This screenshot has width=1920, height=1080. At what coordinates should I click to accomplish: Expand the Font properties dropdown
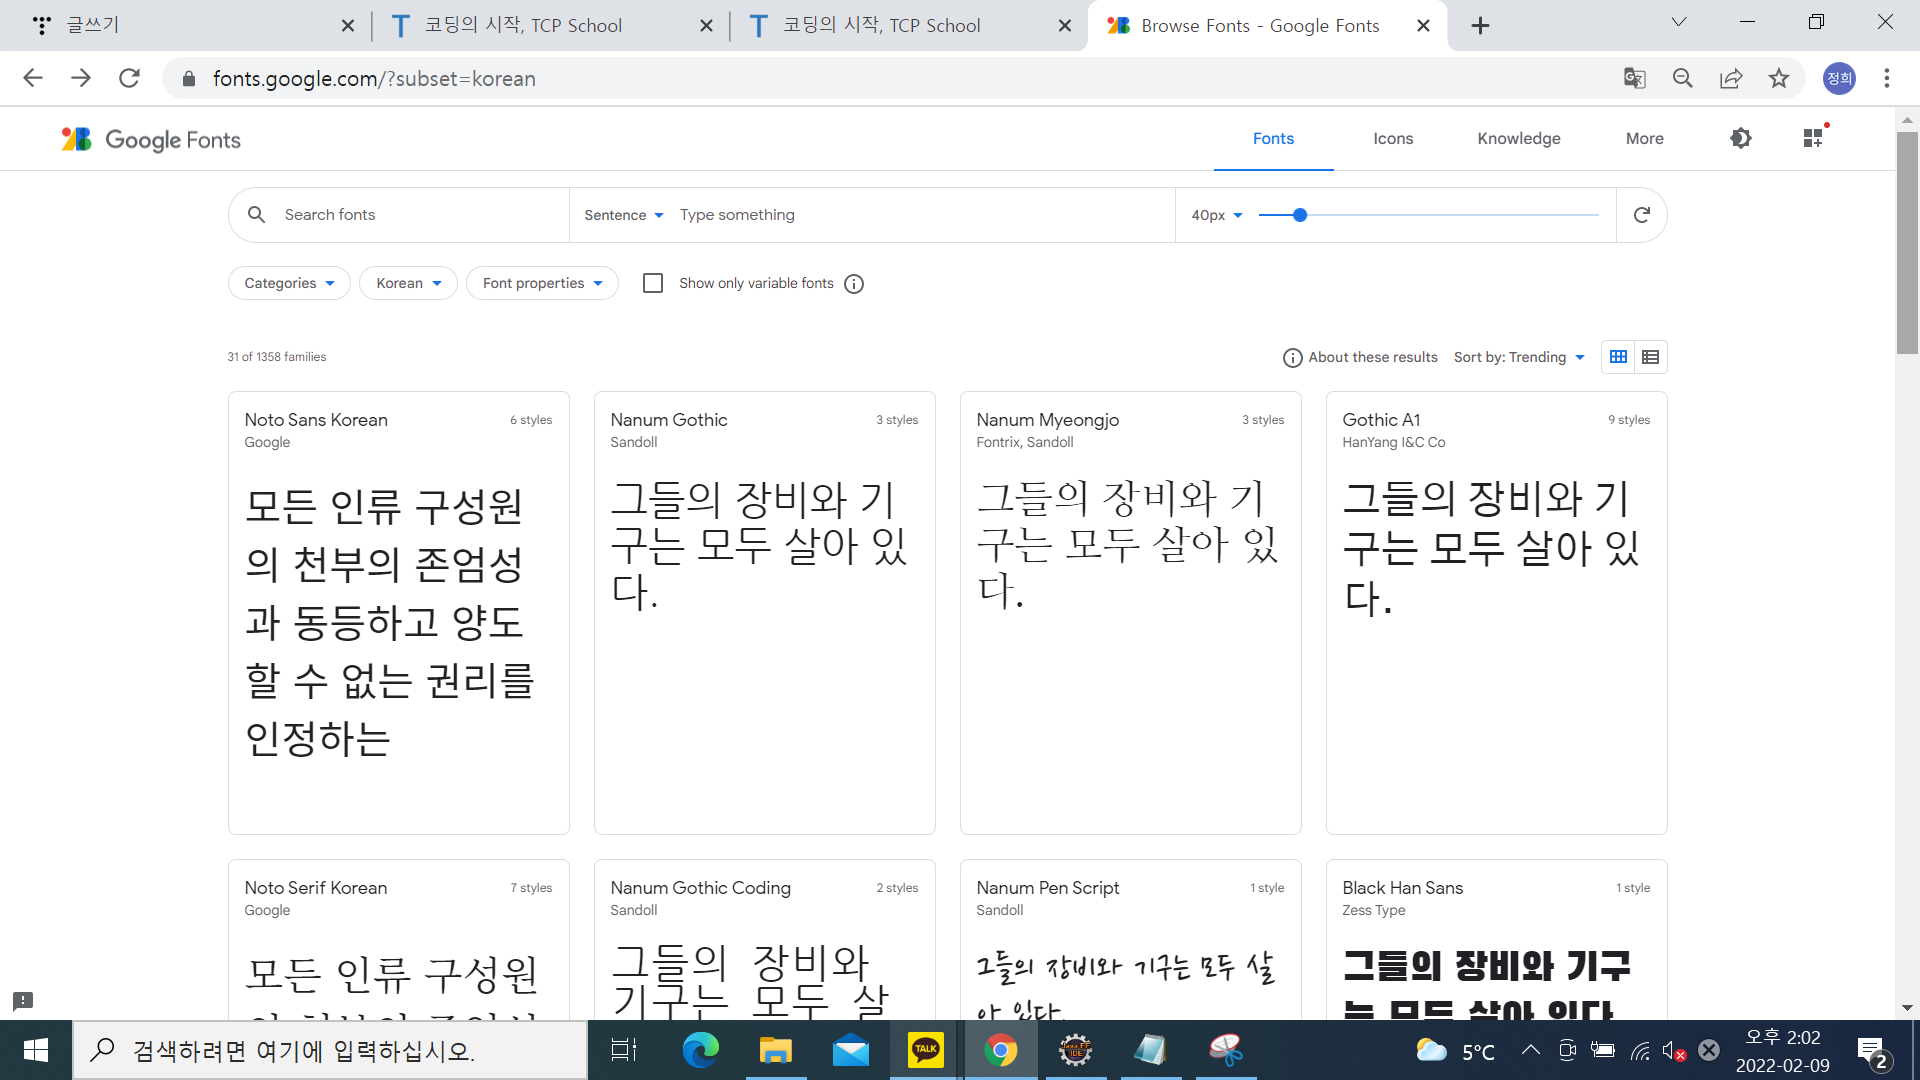tap(542, 283)
